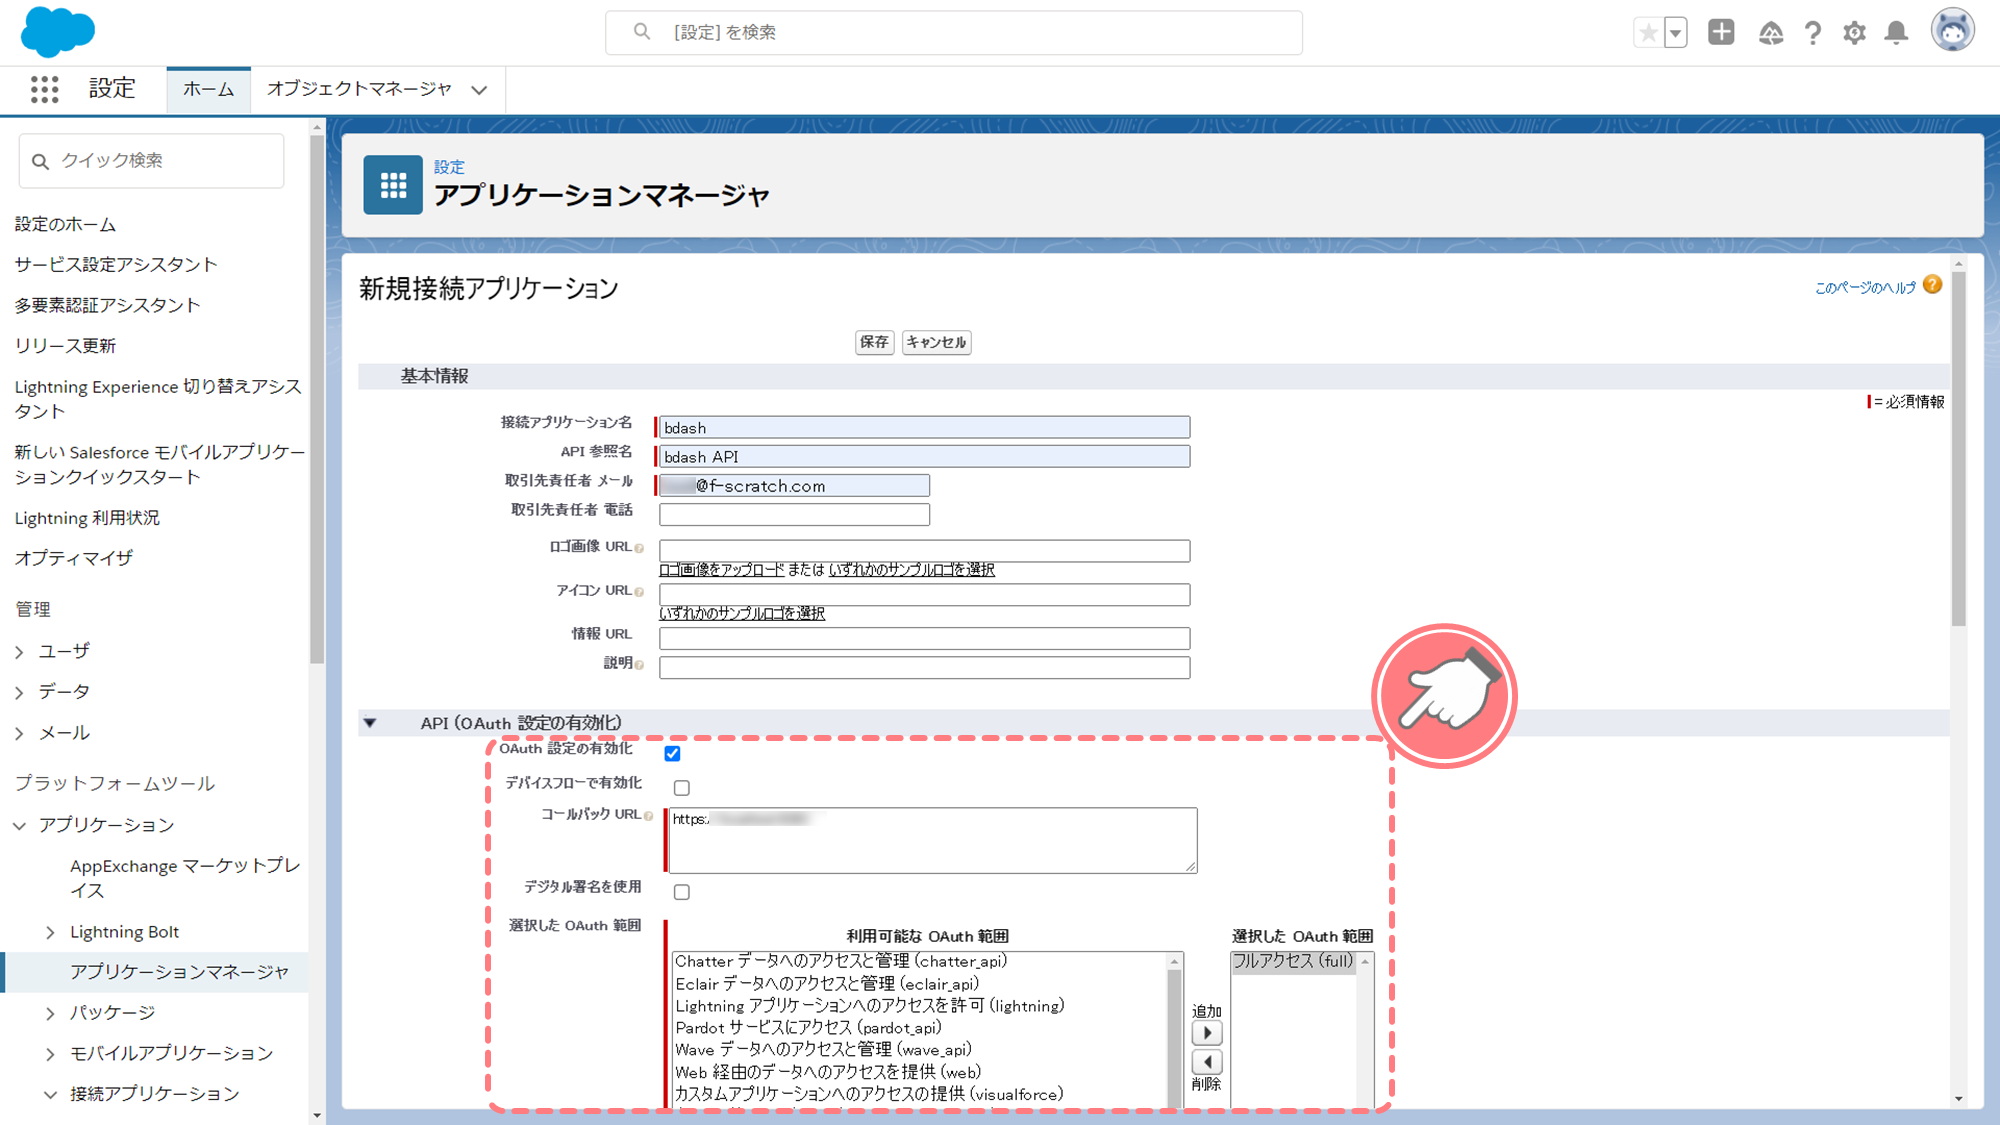Click the quick find magnifier icon
Viewport: 2000px width, 1125px height.
tap(40, 161)
